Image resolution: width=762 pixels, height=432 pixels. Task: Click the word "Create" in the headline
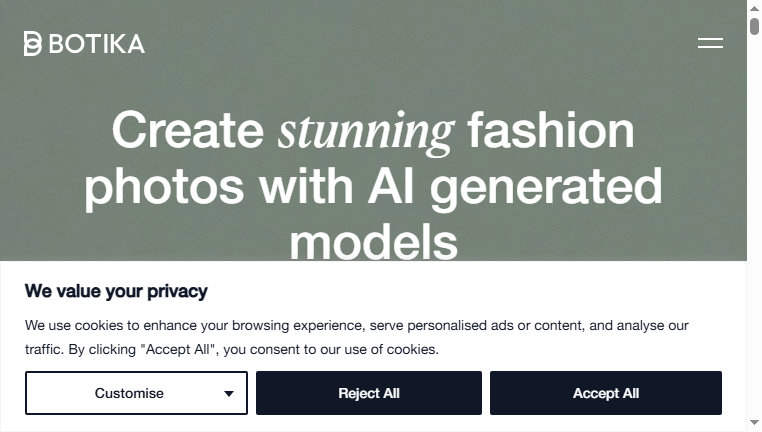(188, 130)
